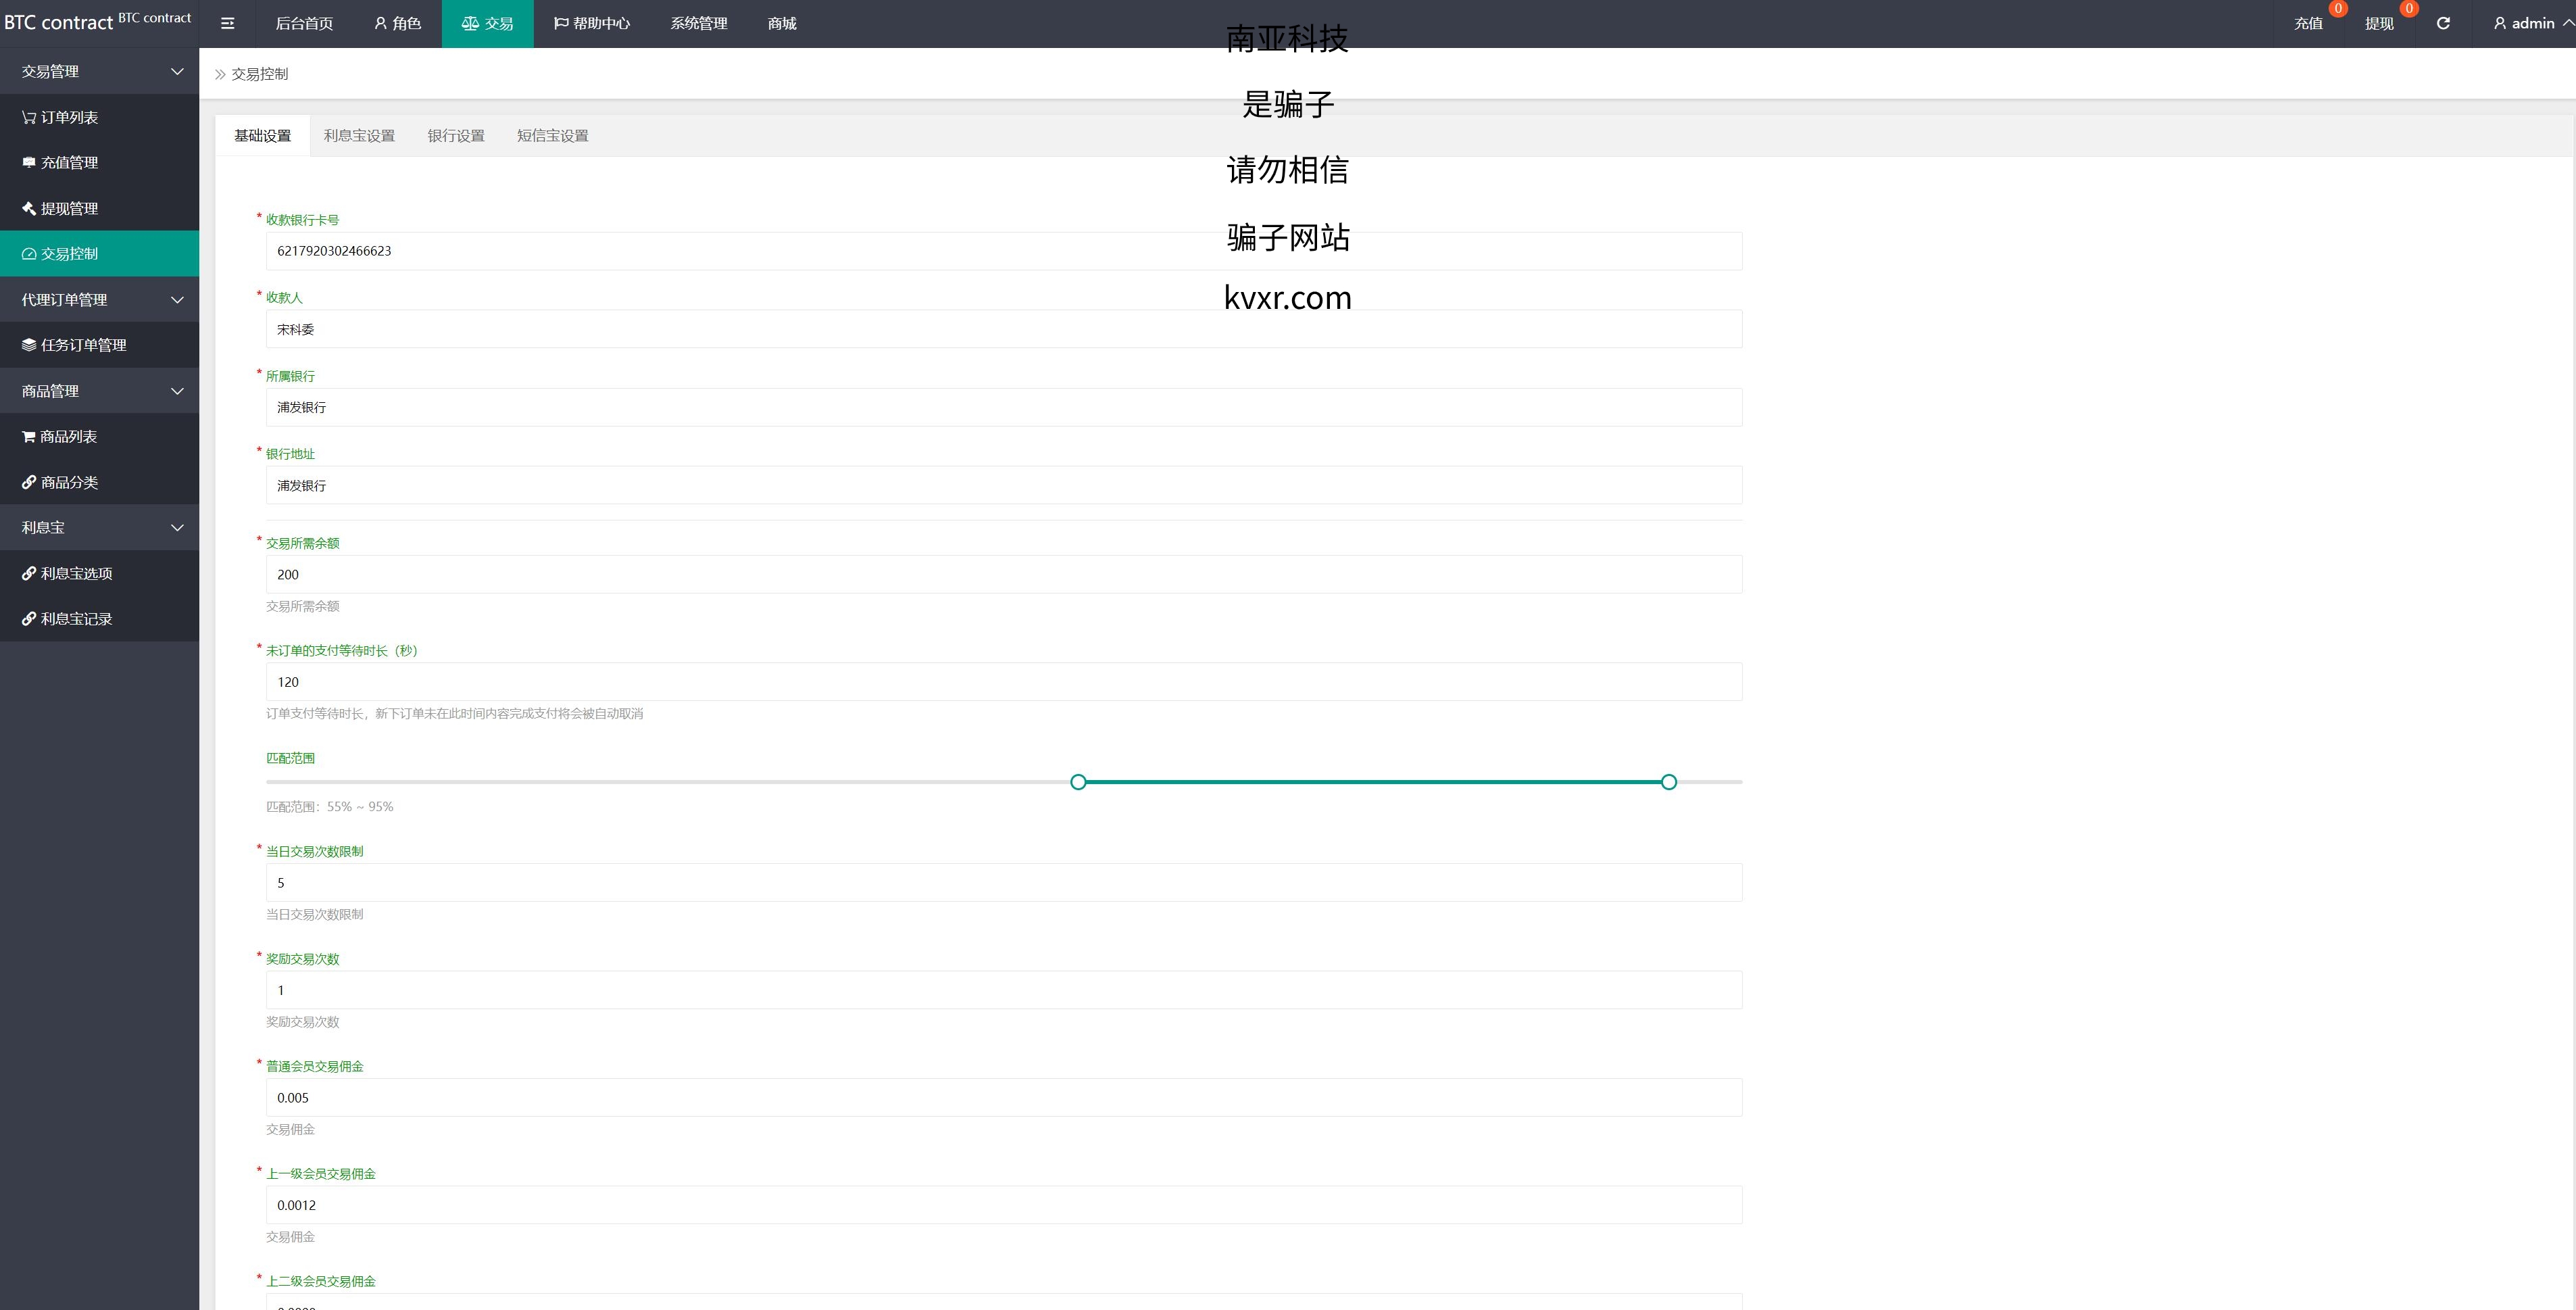Open the admin account dropdown arrow
2576x1310 pixels.
(2568, 23)
